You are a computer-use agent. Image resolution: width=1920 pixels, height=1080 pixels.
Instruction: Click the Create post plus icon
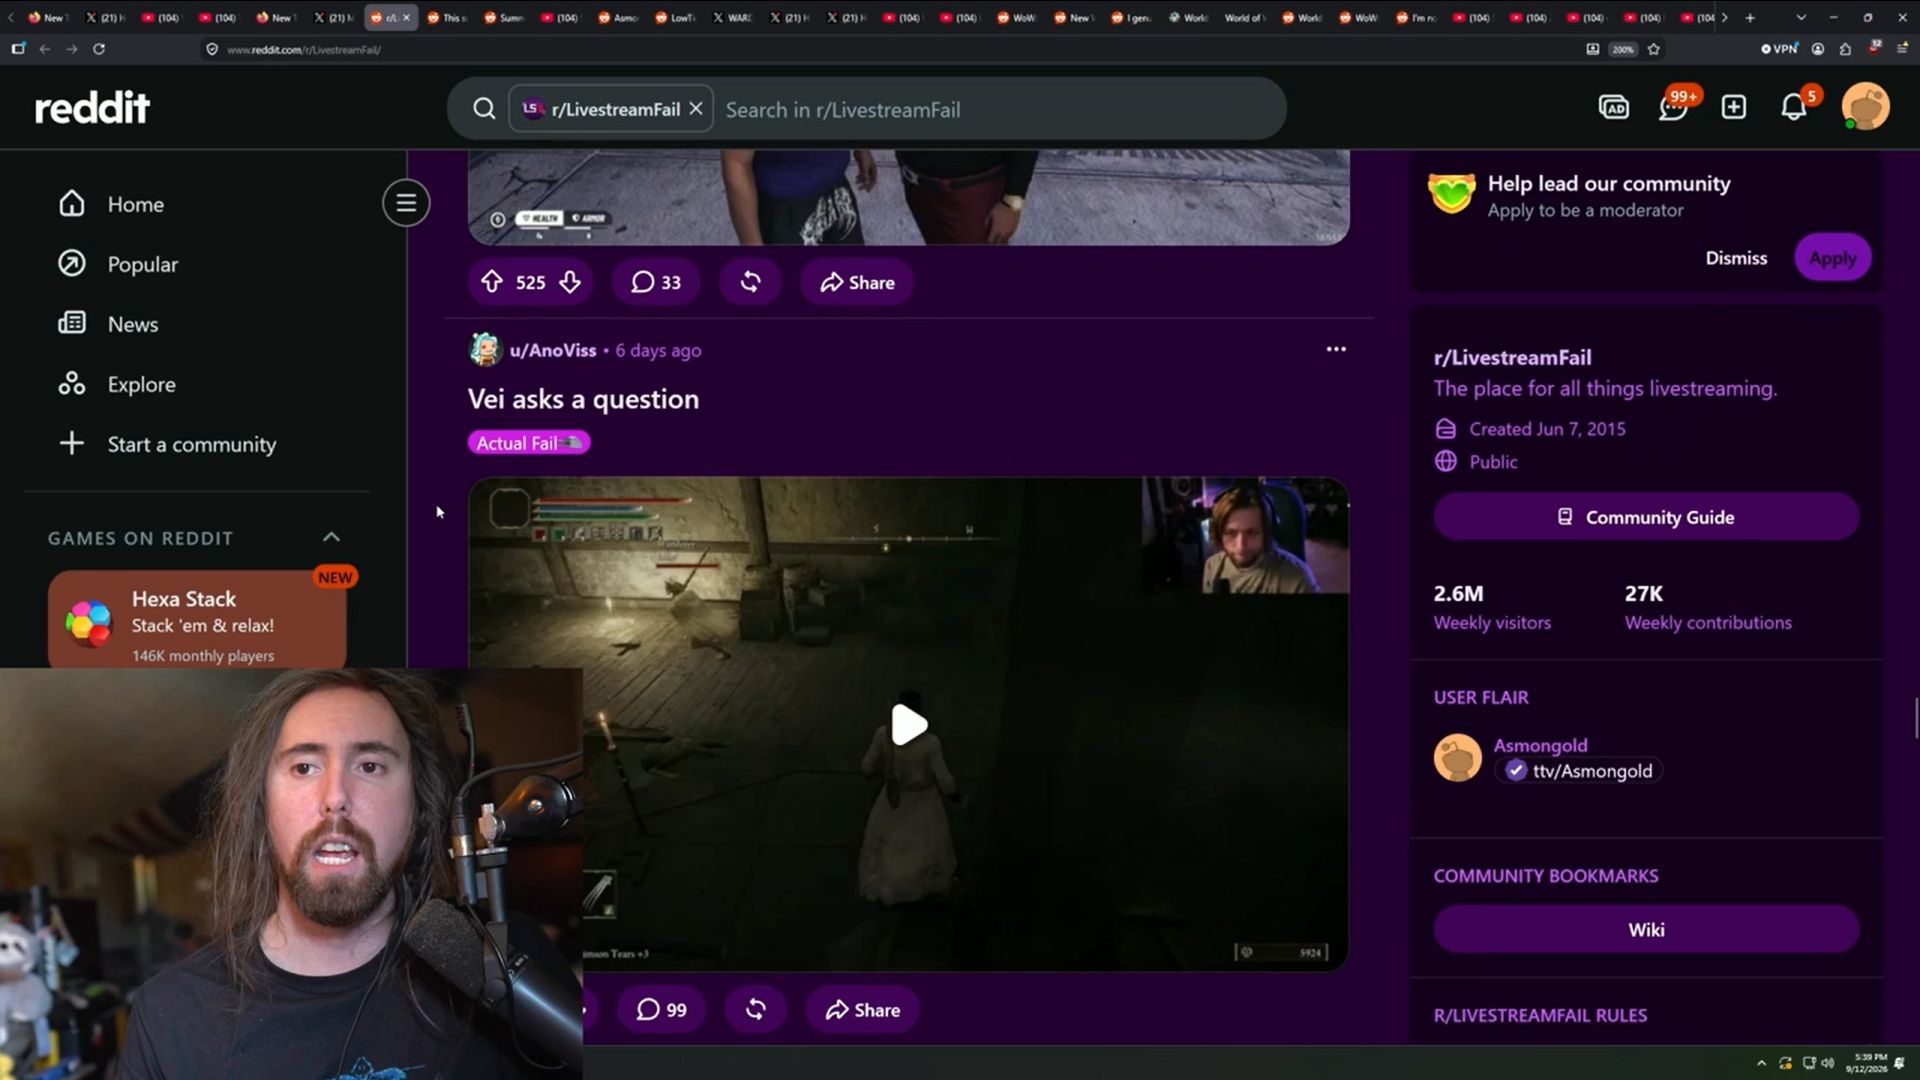coord(1733,107)
